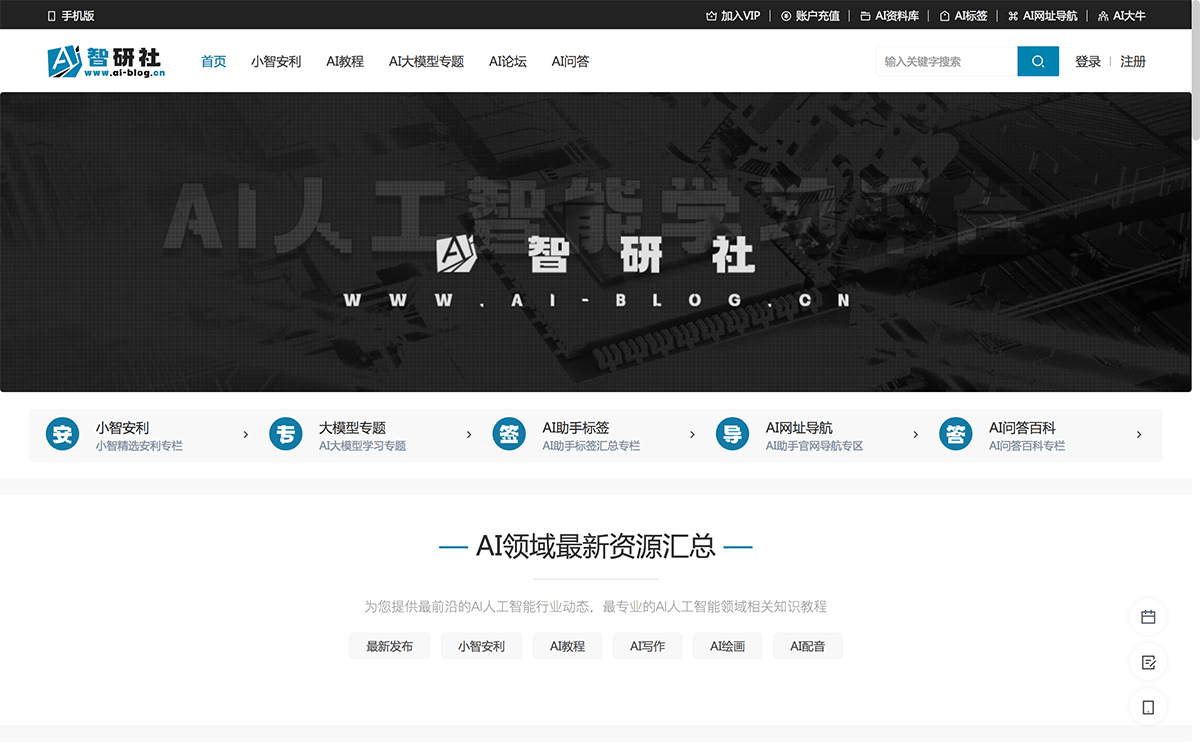Select 最新发布 filter tab
The image size is (1200, 750).
389,646
